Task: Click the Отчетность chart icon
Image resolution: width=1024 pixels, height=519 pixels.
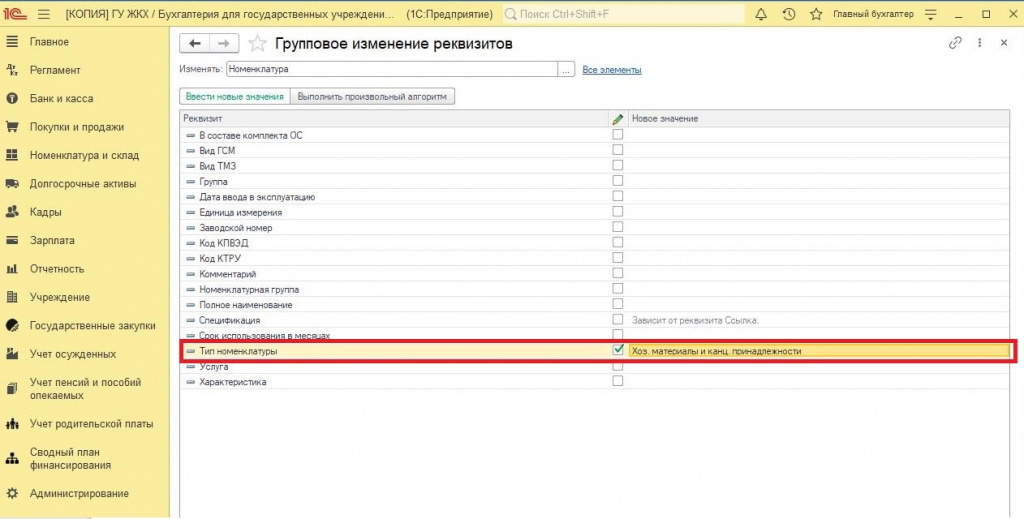Action: 12,269
